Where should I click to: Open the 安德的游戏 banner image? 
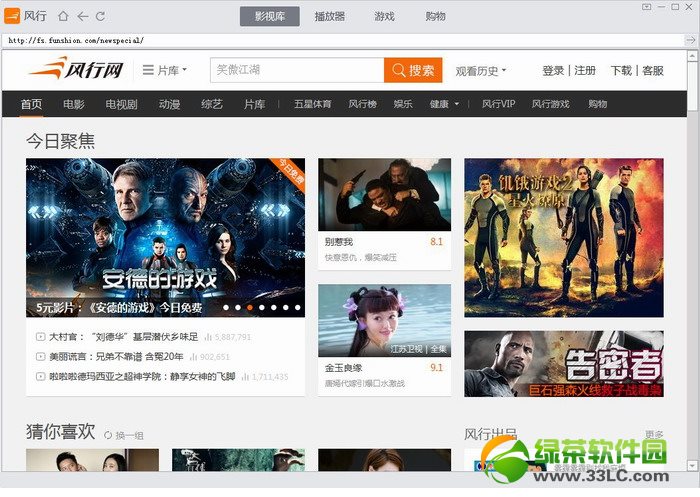pos(166,238)
